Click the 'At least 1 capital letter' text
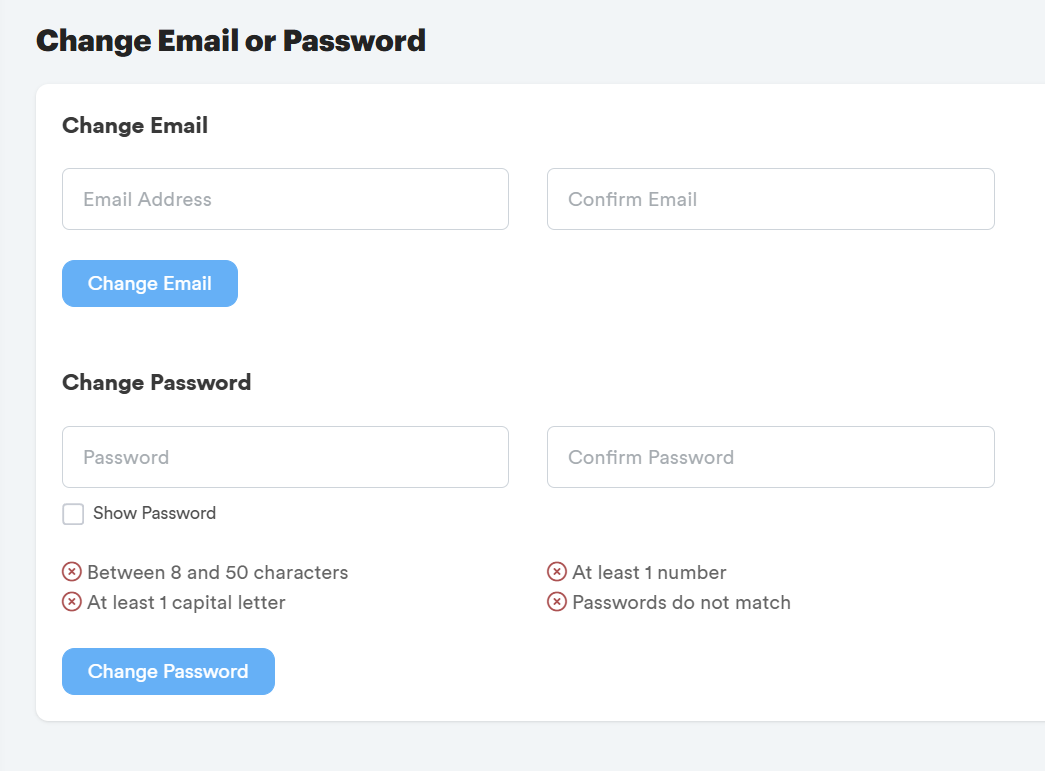This screenshot has width=1045, height=771. click(186, 603)
